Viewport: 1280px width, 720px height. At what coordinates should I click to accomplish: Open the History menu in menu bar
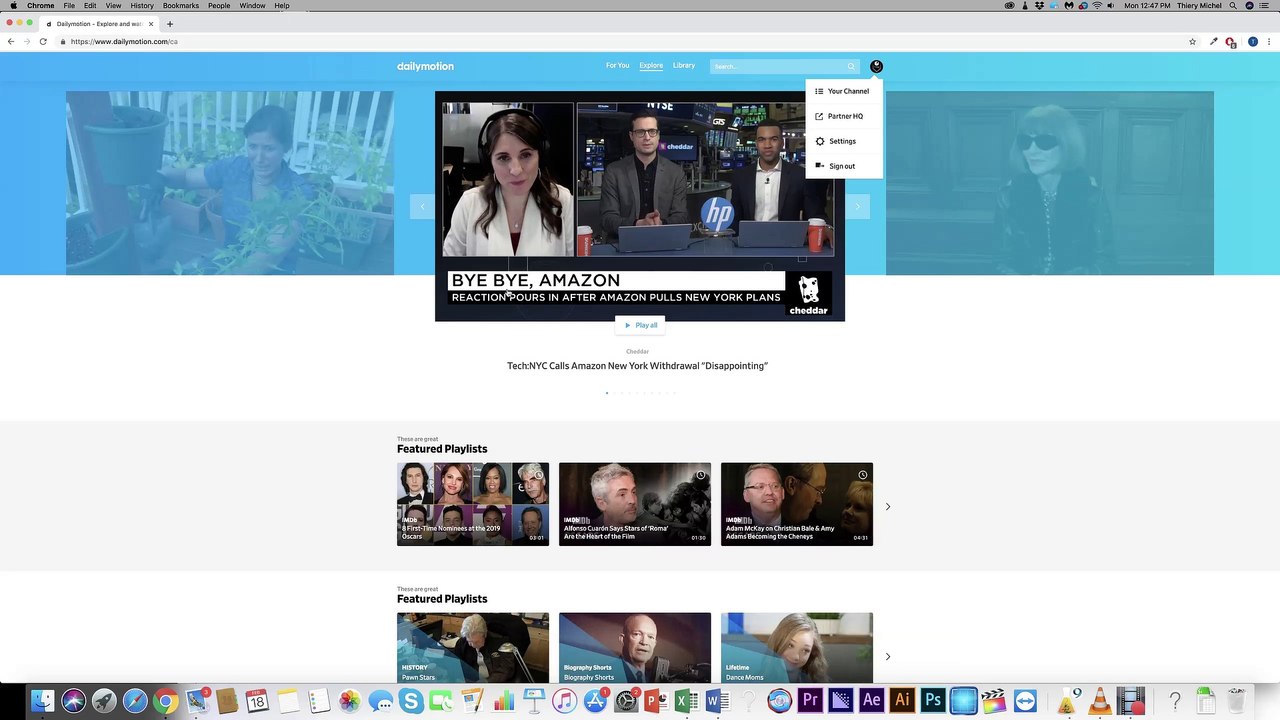tap(142, 6)
